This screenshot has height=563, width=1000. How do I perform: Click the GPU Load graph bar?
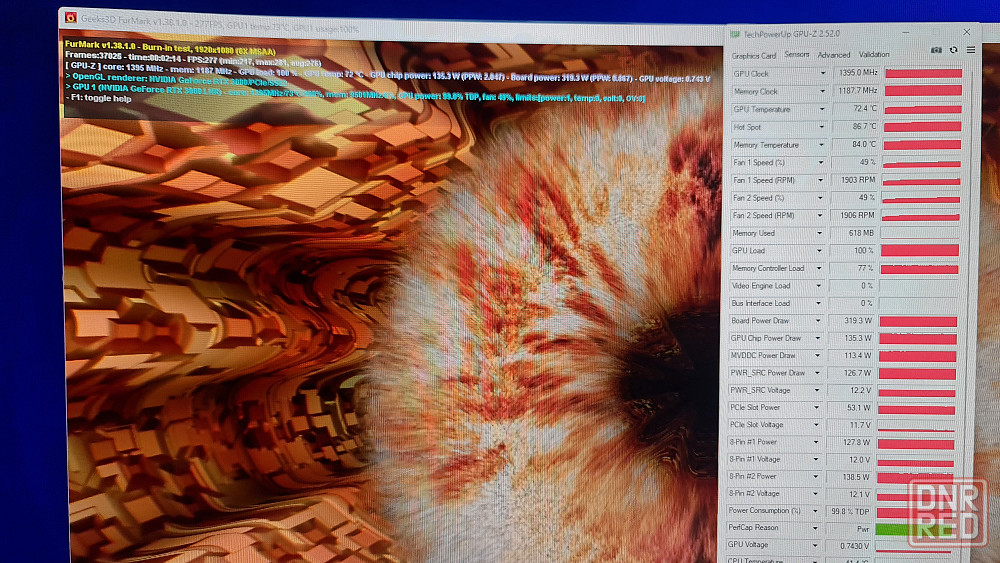[920, 251]
